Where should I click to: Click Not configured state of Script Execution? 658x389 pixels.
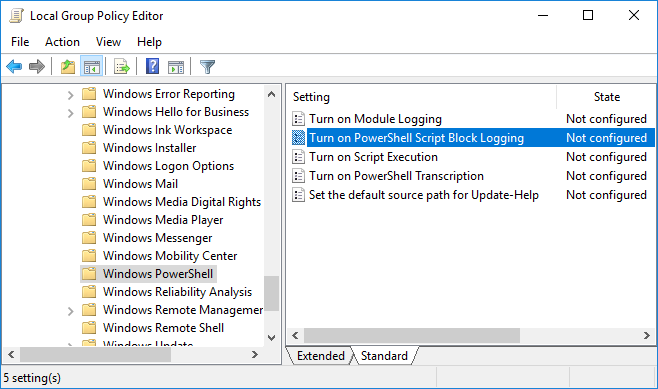point(606,157)
